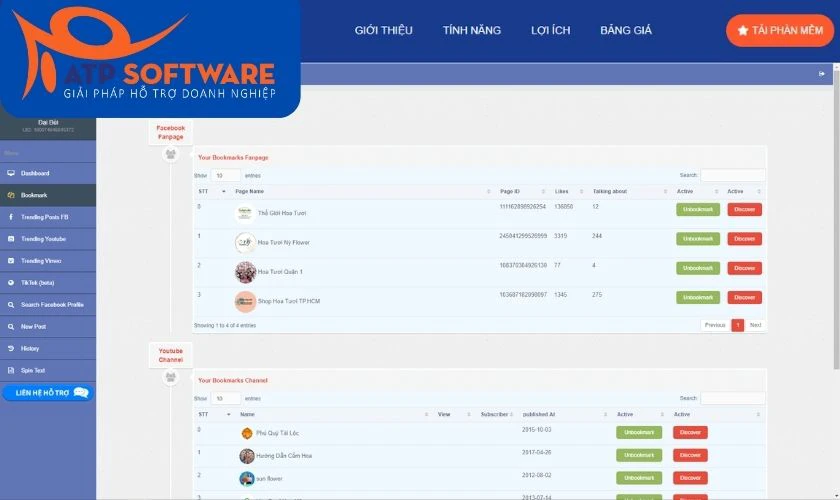The image size is (840, 500).
Task: Unbookmark sun flower channel
Action: tap(639, 477)
